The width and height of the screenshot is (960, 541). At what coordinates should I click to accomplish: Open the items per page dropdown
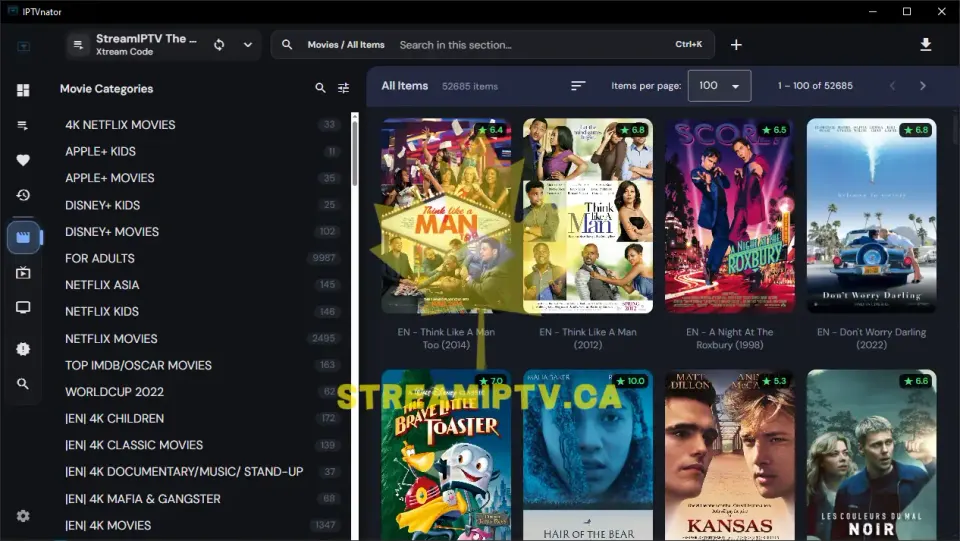(719, 86)
